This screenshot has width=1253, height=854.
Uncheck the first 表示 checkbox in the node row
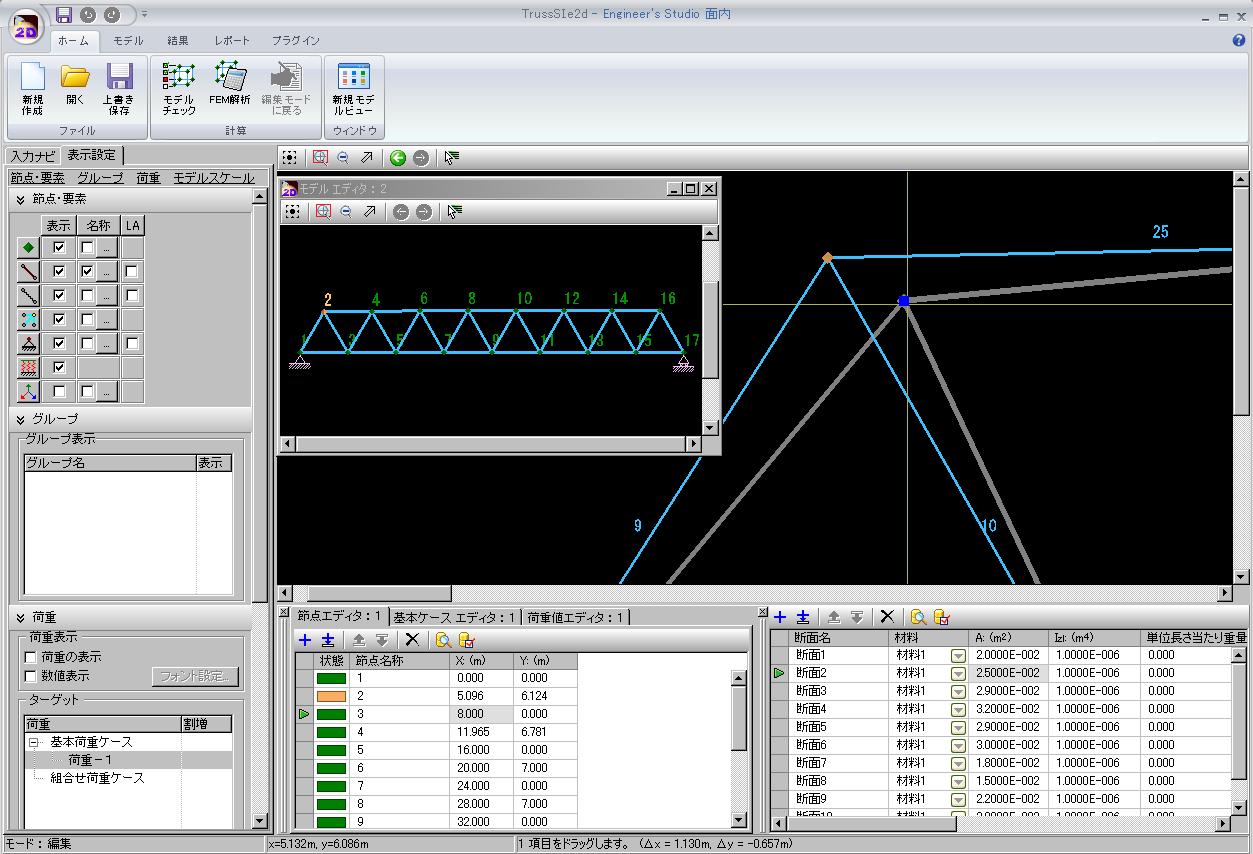pos(59,247)
